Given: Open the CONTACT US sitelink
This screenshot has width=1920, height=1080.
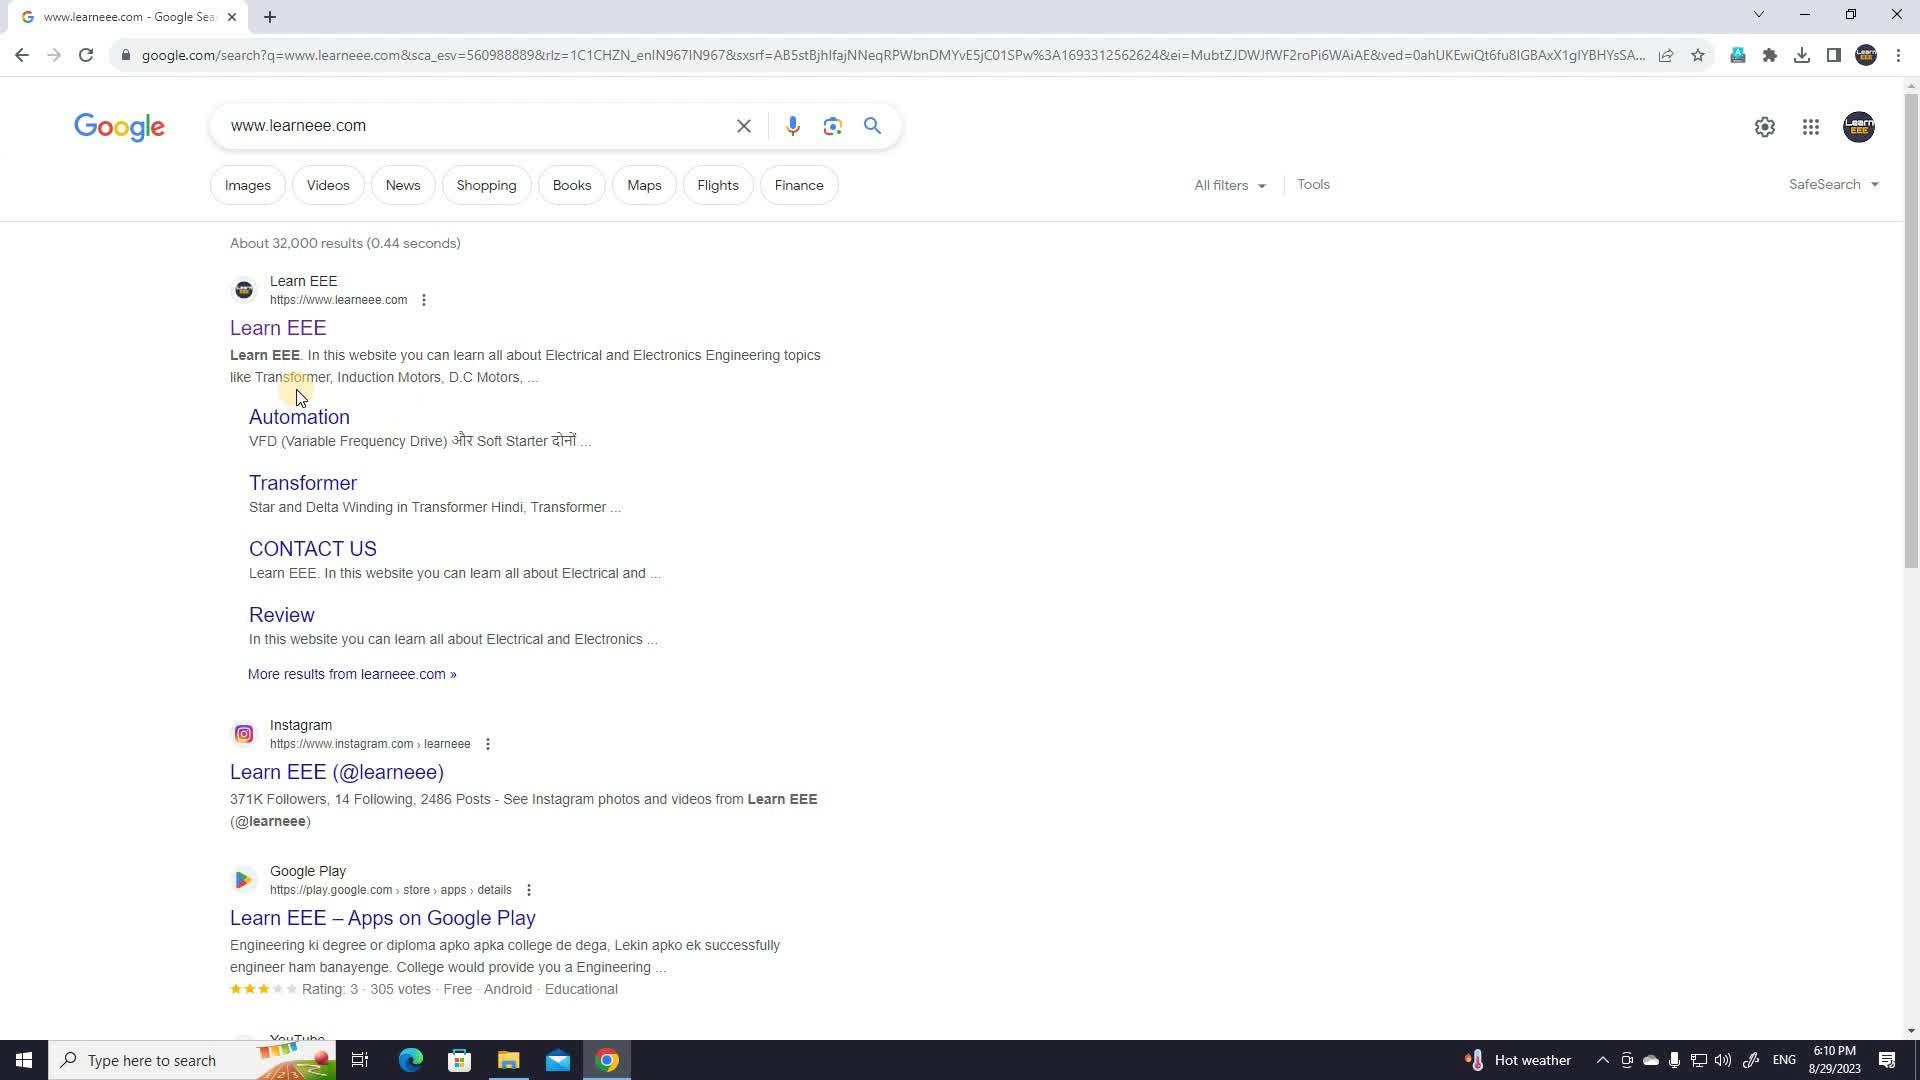Looking at the screenshot, I should click(313, 549).
